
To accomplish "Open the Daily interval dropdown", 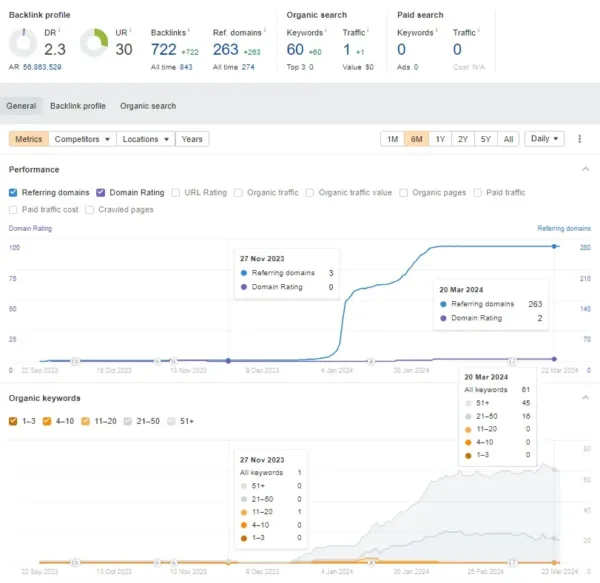I will point(544,139).
